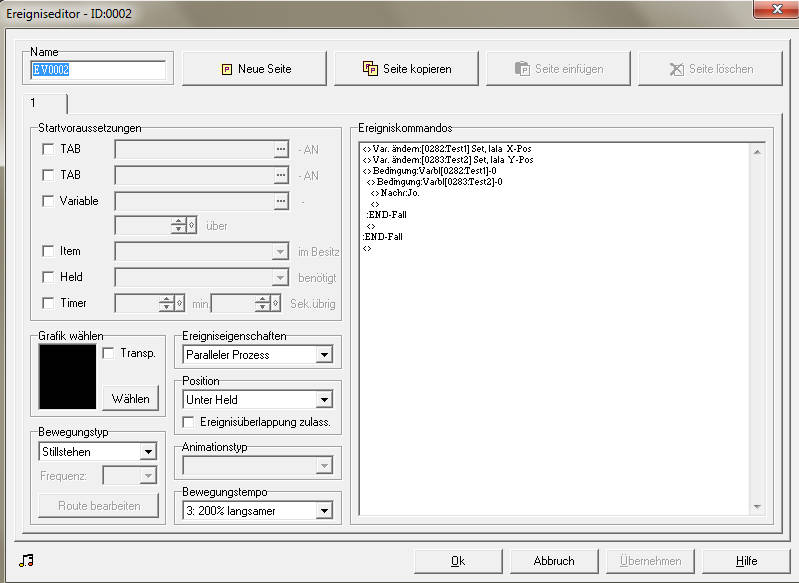
Task: Enable the first TAB checkbox
Action: point(48,149)
